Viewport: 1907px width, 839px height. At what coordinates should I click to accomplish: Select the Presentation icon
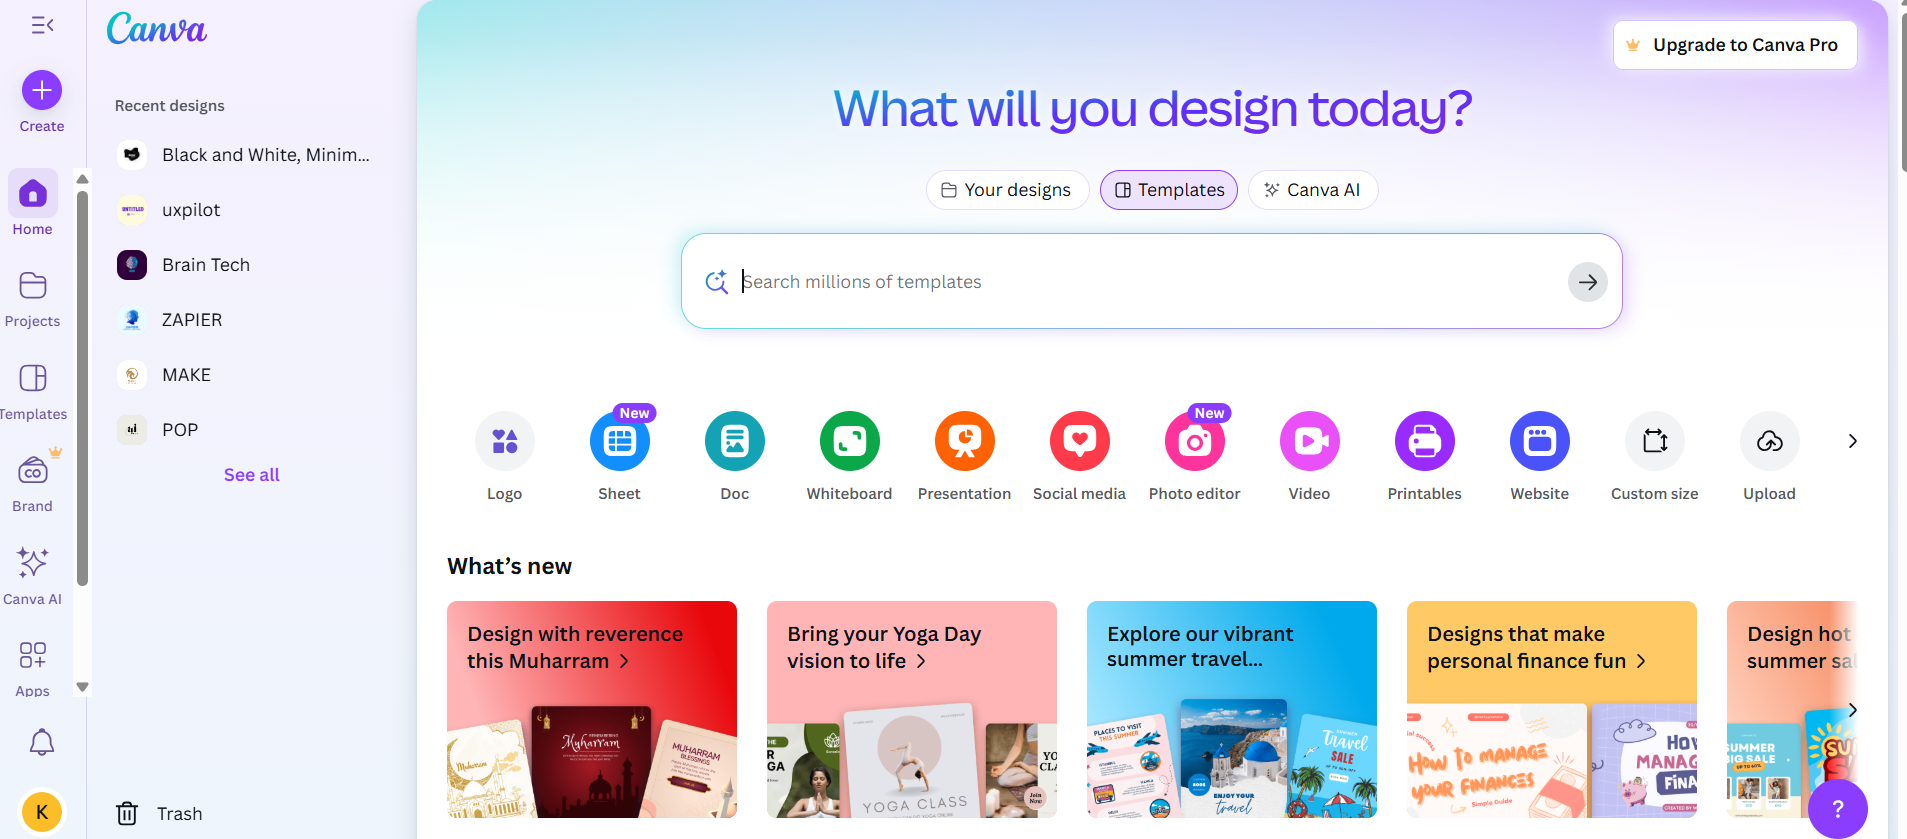point(964,441)
